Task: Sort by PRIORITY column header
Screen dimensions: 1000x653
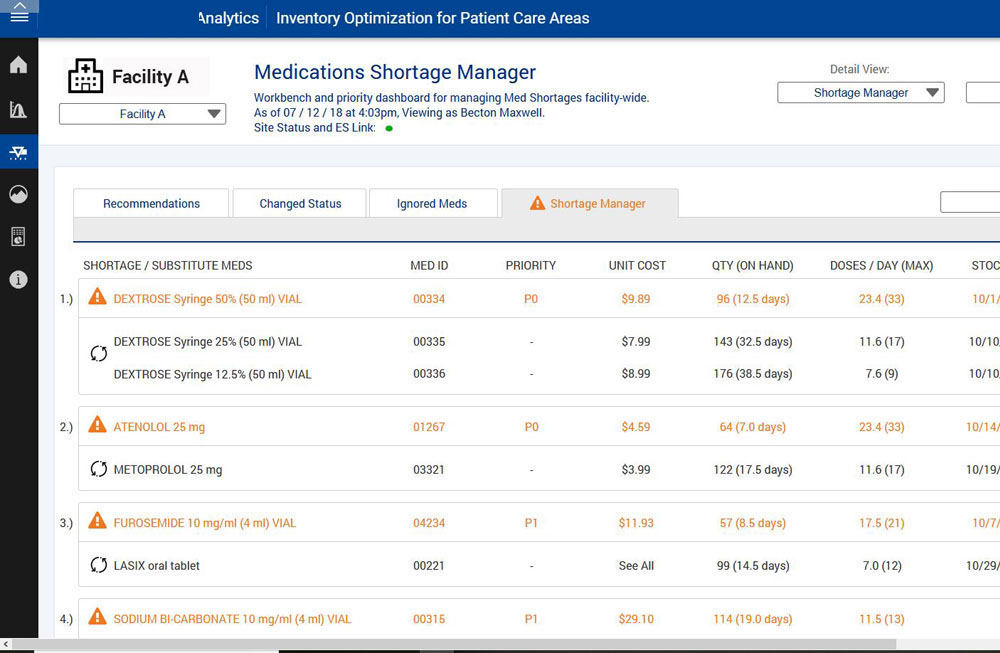Action: click(x=531, y=265)
